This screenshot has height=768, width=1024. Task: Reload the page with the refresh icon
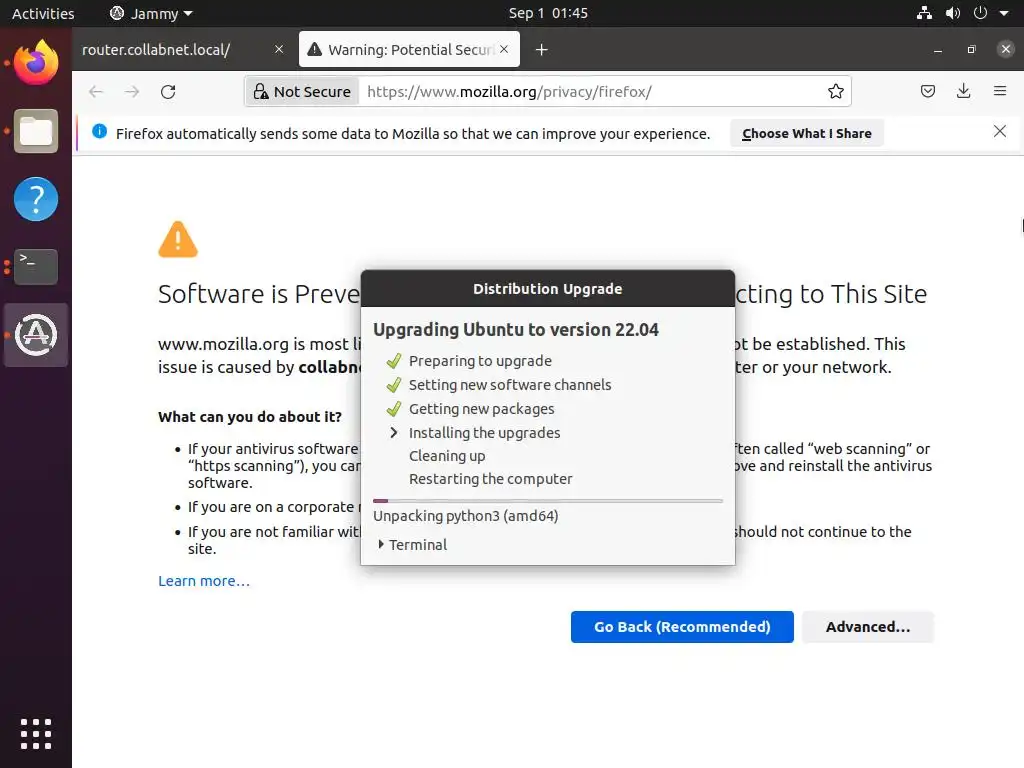168,92
